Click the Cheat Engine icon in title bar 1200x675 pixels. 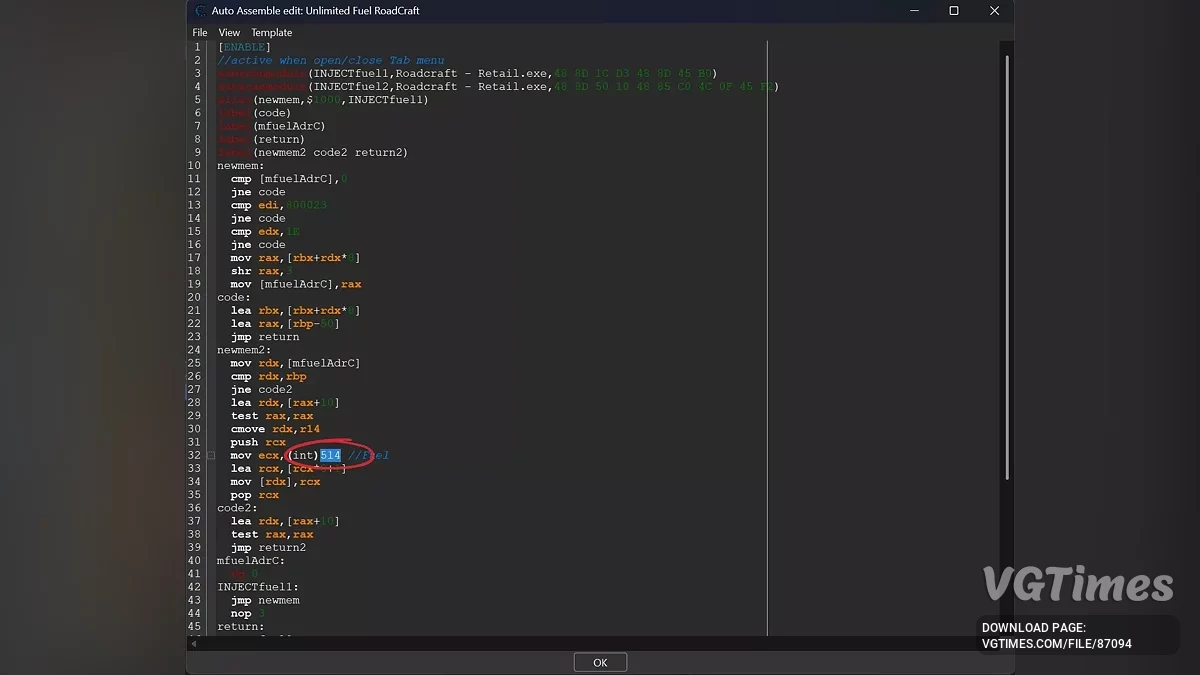tap(200, 11)
